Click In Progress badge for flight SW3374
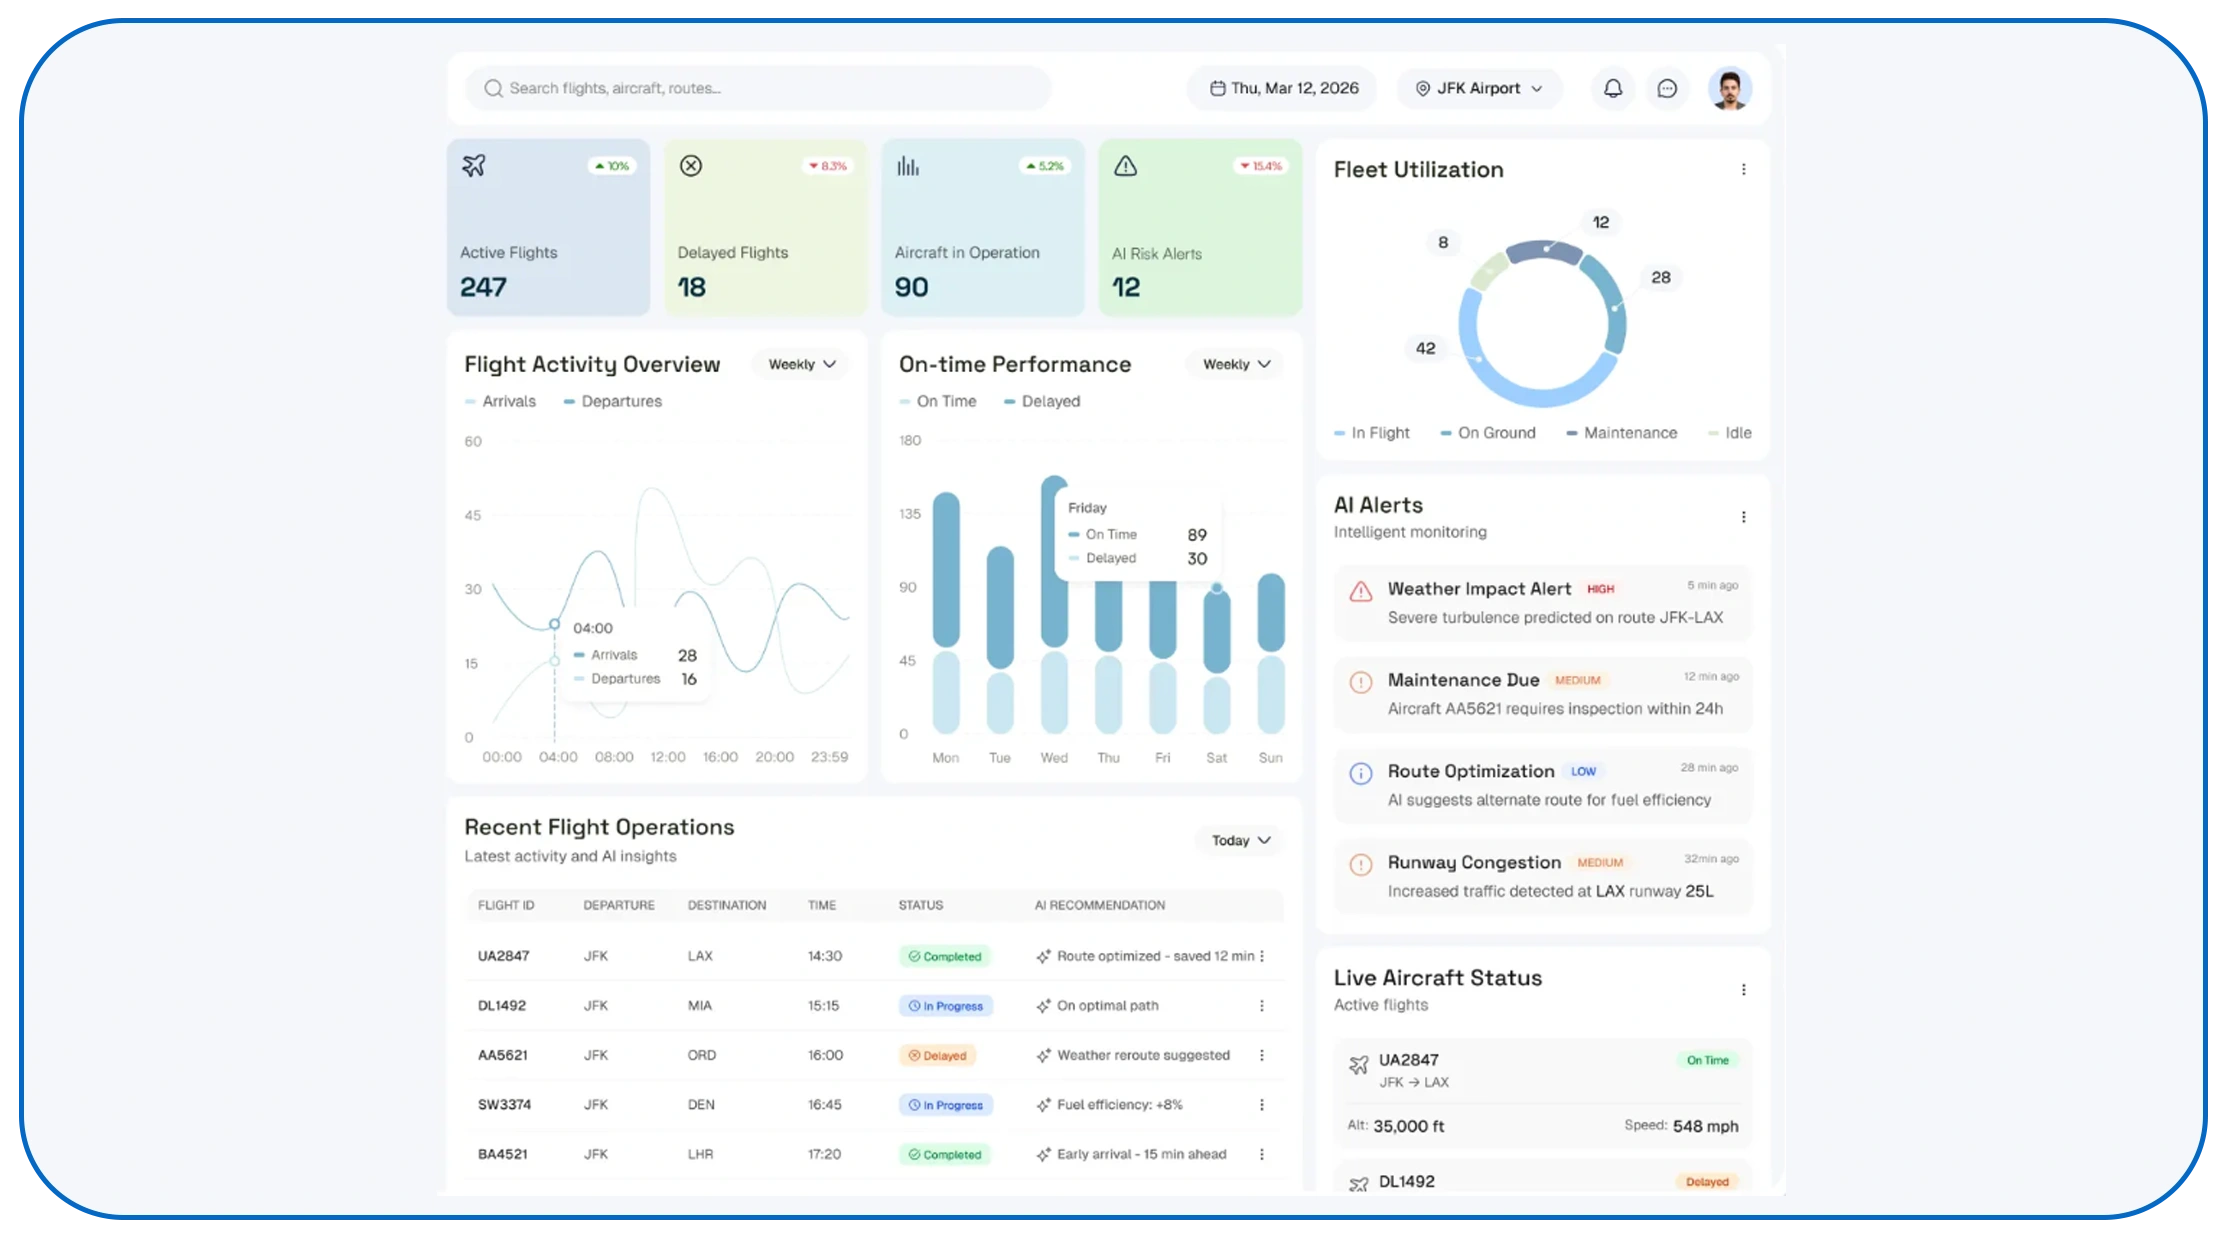Image resolution: width=2223 pixels, height=1240 pixels. [x=946, y=1105]
